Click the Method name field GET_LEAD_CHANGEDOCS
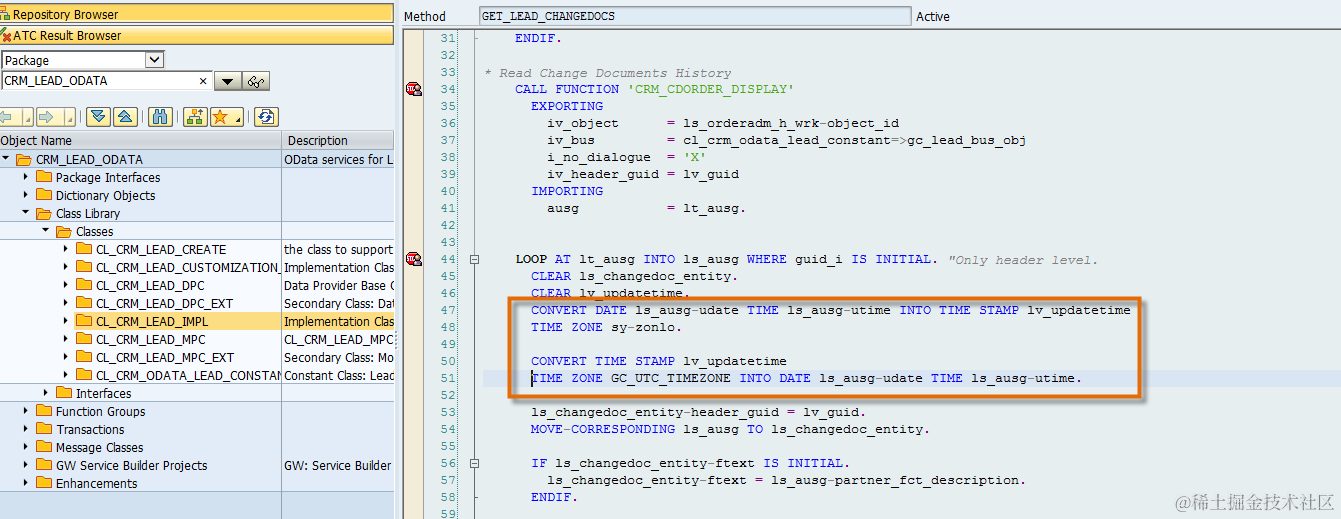The height and width of the screenshot is (519, 1341). (695, 16)
